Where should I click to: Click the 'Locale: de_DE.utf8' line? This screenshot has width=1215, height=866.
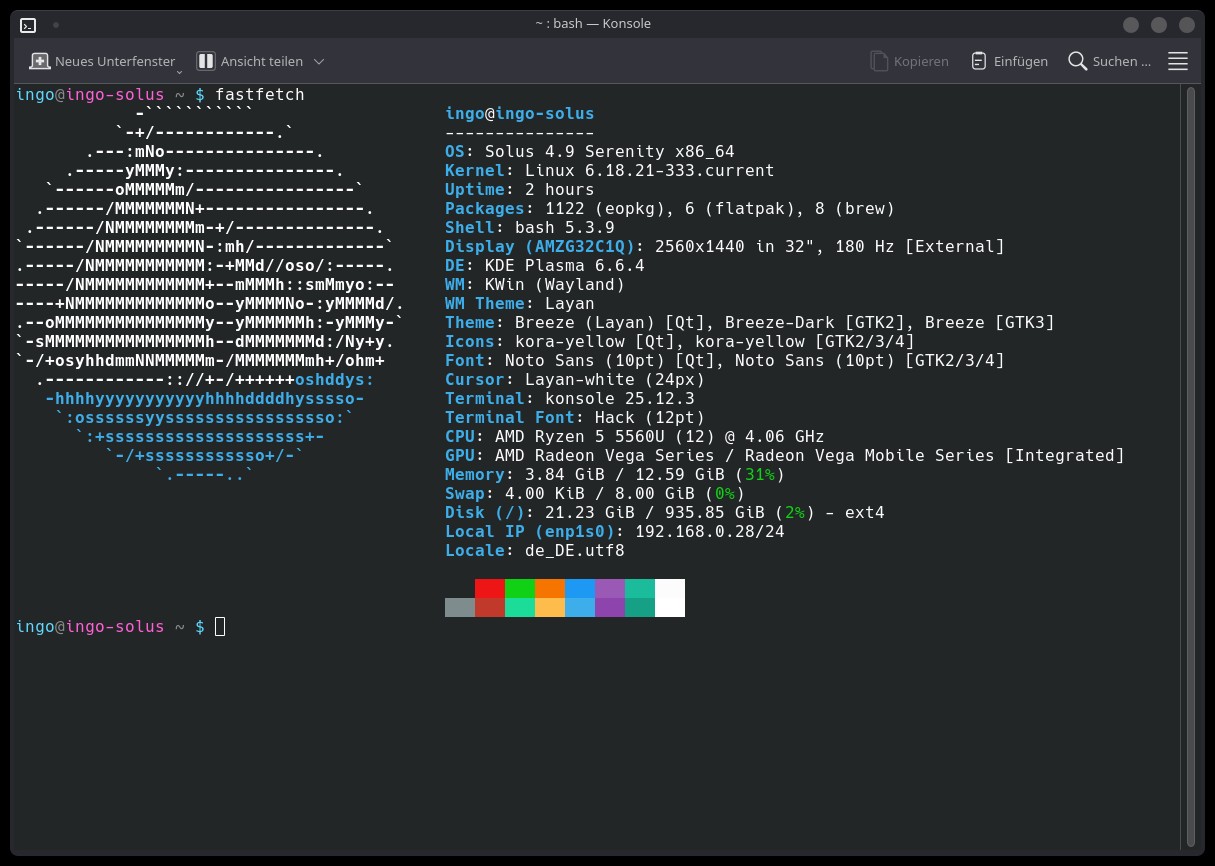coord(535,550)
